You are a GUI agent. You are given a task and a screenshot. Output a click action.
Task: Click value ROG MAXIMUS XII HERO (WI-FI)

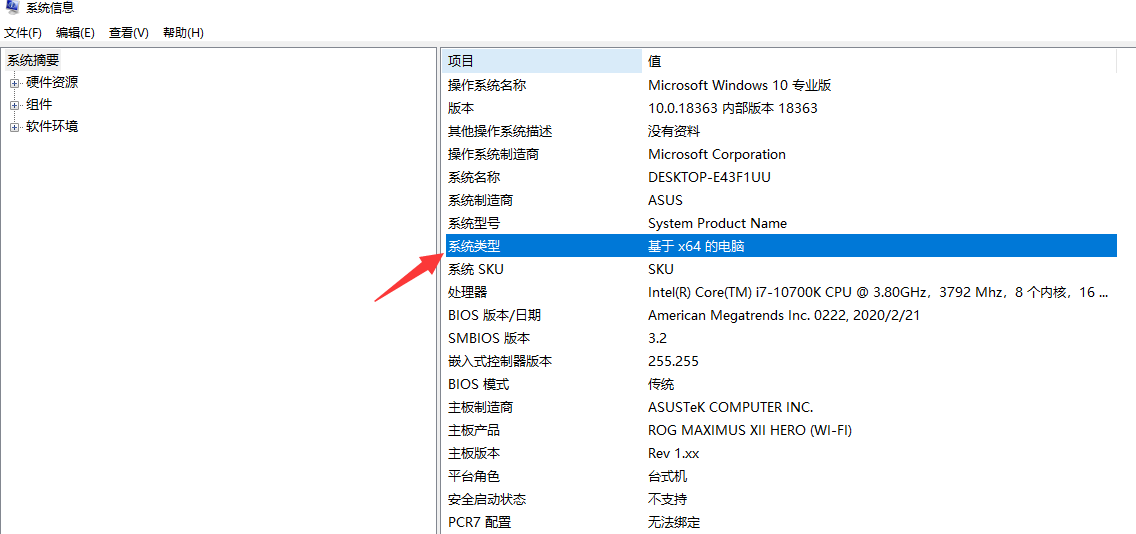coord(750,430)
